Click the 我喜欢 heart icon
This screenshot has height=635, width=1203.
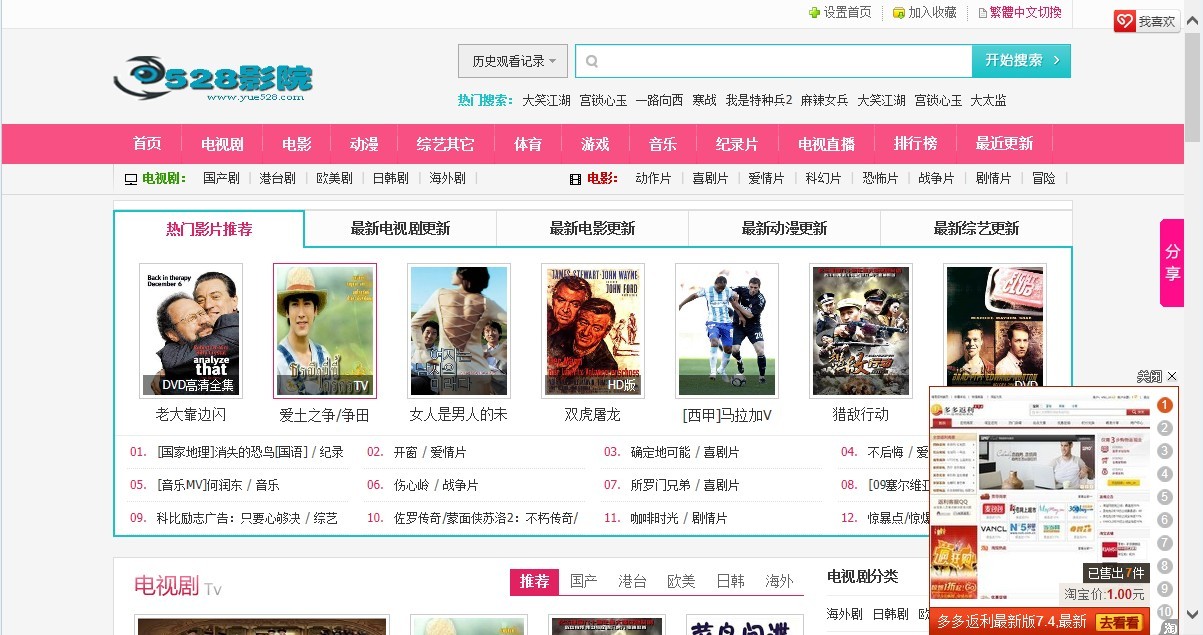tap(1123, 18)
